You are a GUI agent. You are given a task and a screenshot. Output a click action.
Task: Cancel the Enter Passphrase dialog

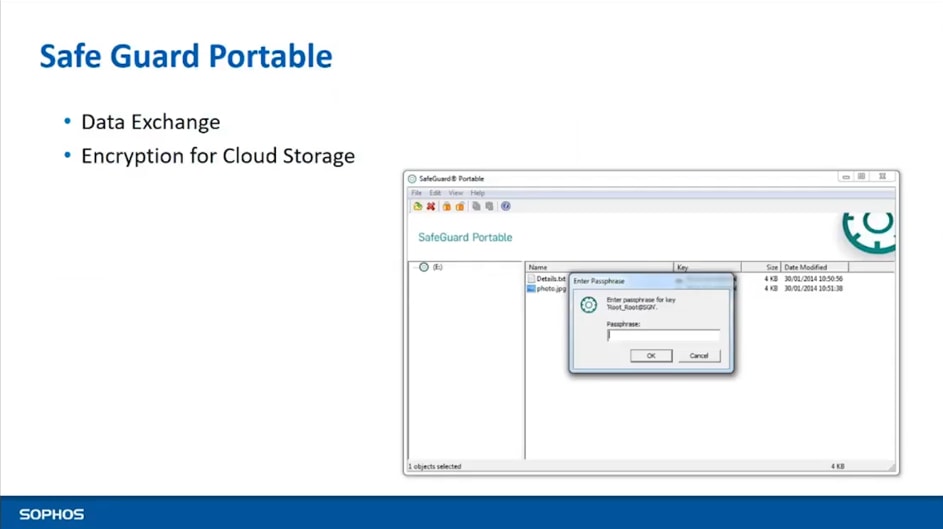coord(699,356)
